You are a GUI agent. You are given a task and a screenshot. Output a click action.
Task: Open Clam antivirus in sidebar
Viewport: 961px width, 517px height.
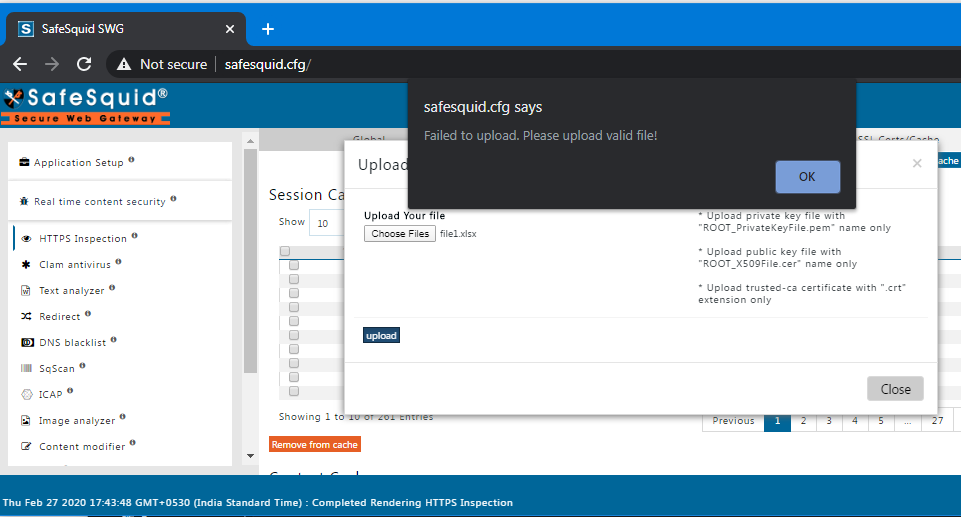[x=75, y=265]
